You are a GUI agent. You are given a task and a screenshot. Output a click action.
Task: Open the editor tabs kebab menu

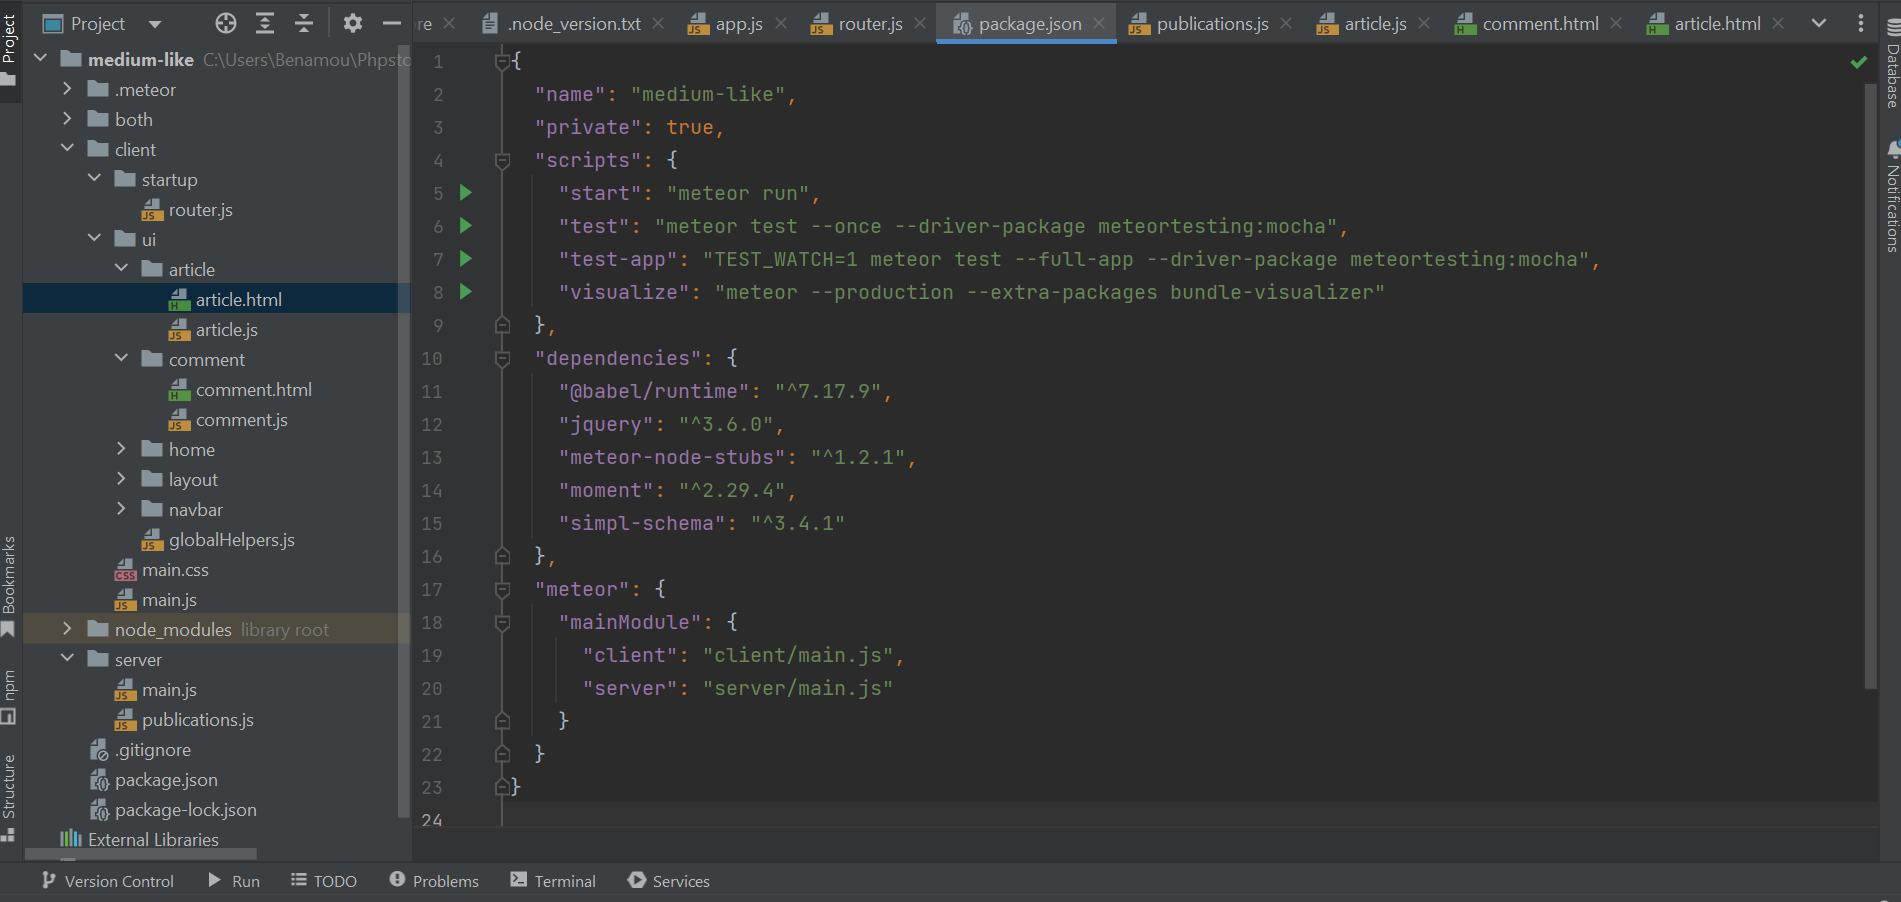[1860, 23]
